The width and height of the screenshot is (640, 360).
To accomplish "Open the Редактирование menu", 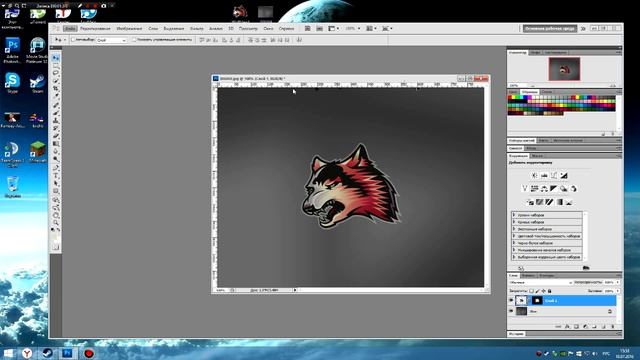I will (x=95, y=29).
